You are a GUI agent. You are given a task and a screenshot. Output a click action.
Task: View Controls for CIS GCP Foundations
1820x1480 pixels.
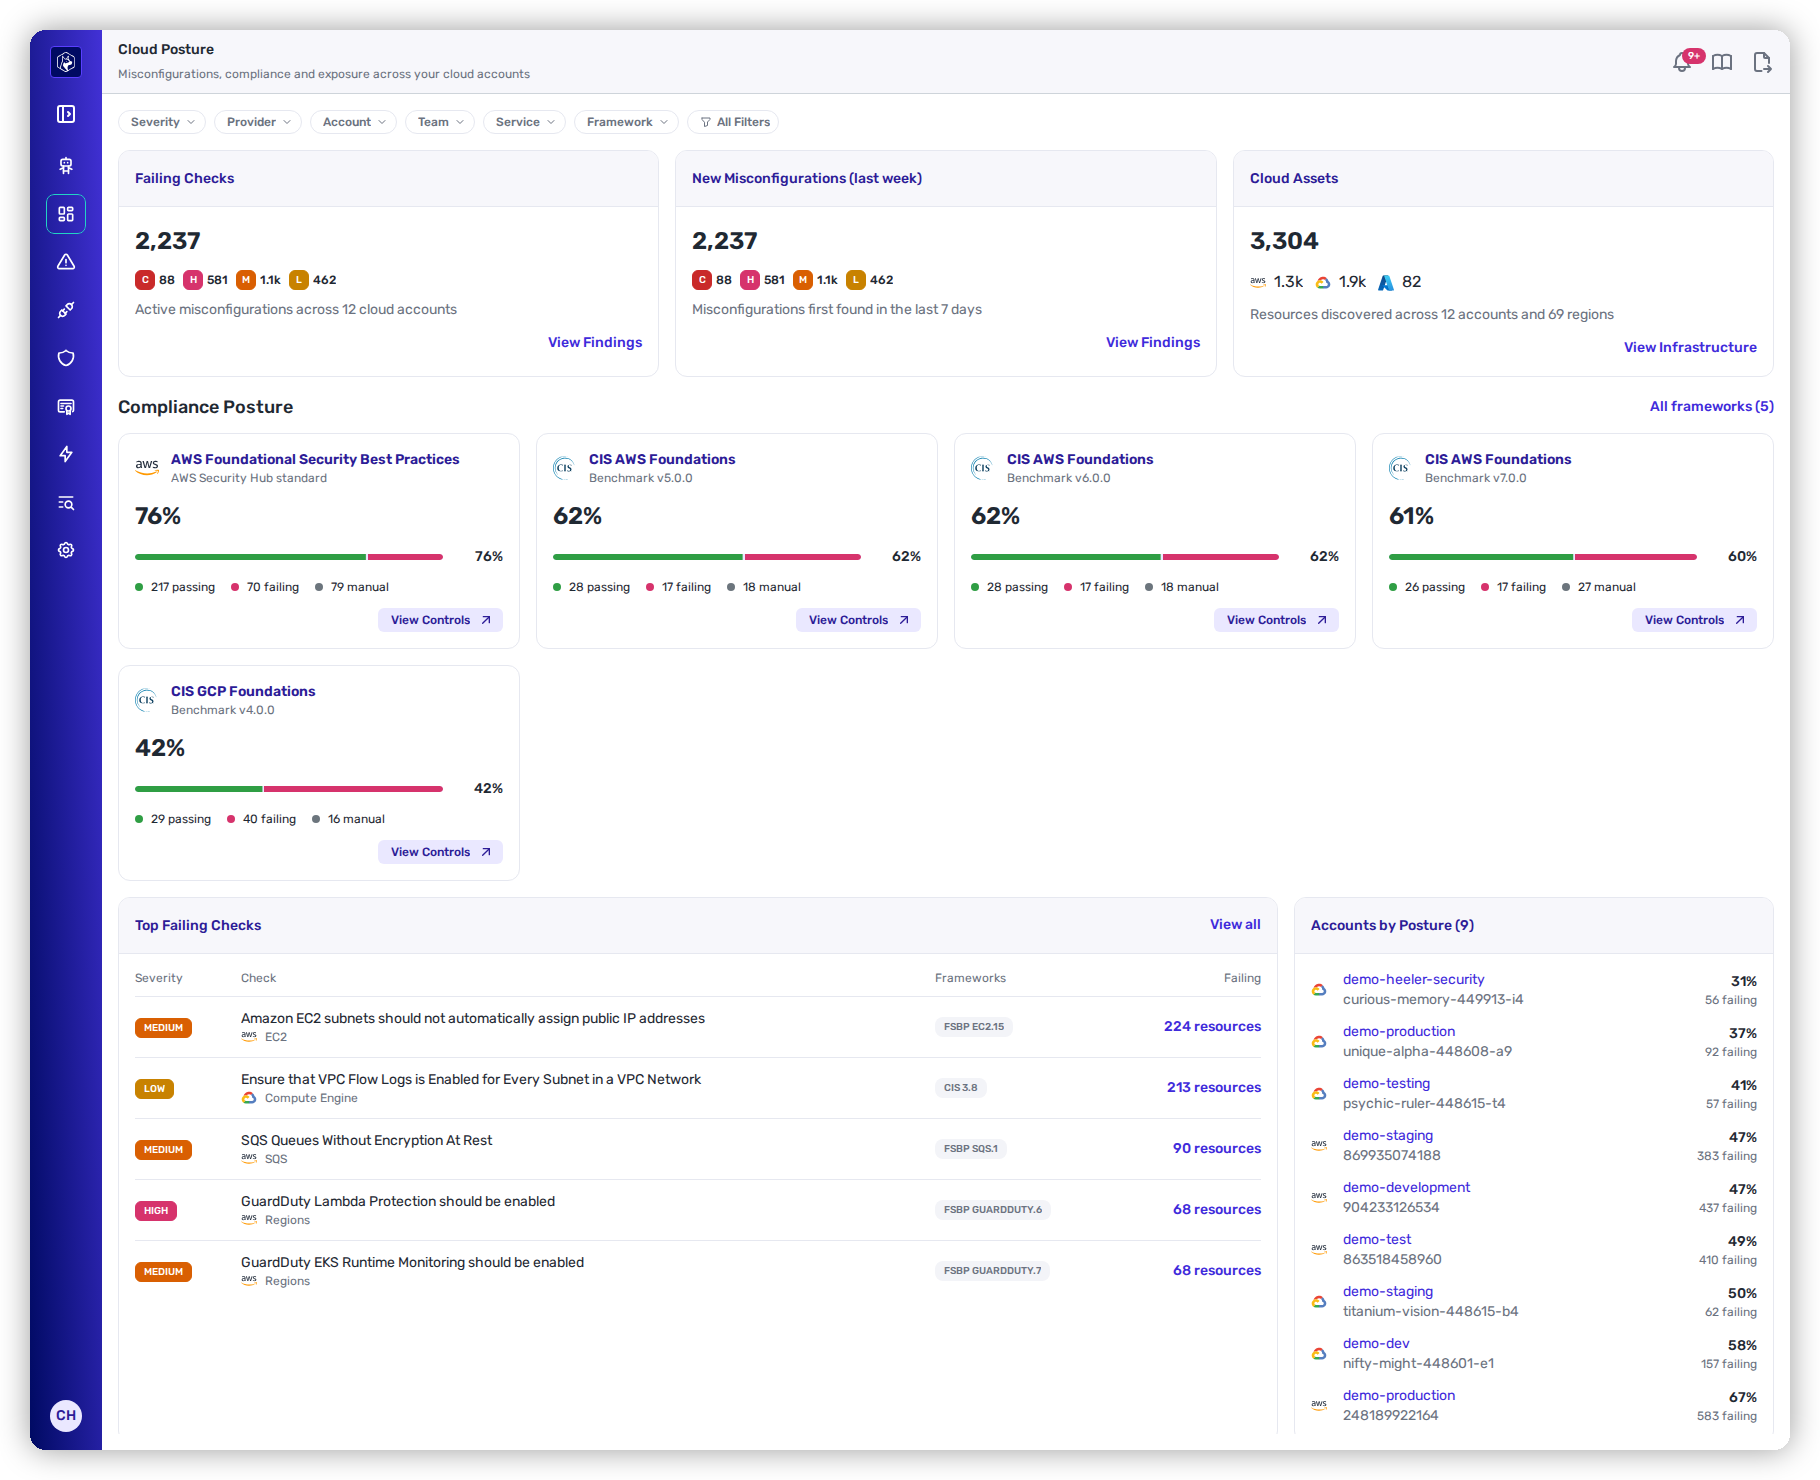[440, 852]
